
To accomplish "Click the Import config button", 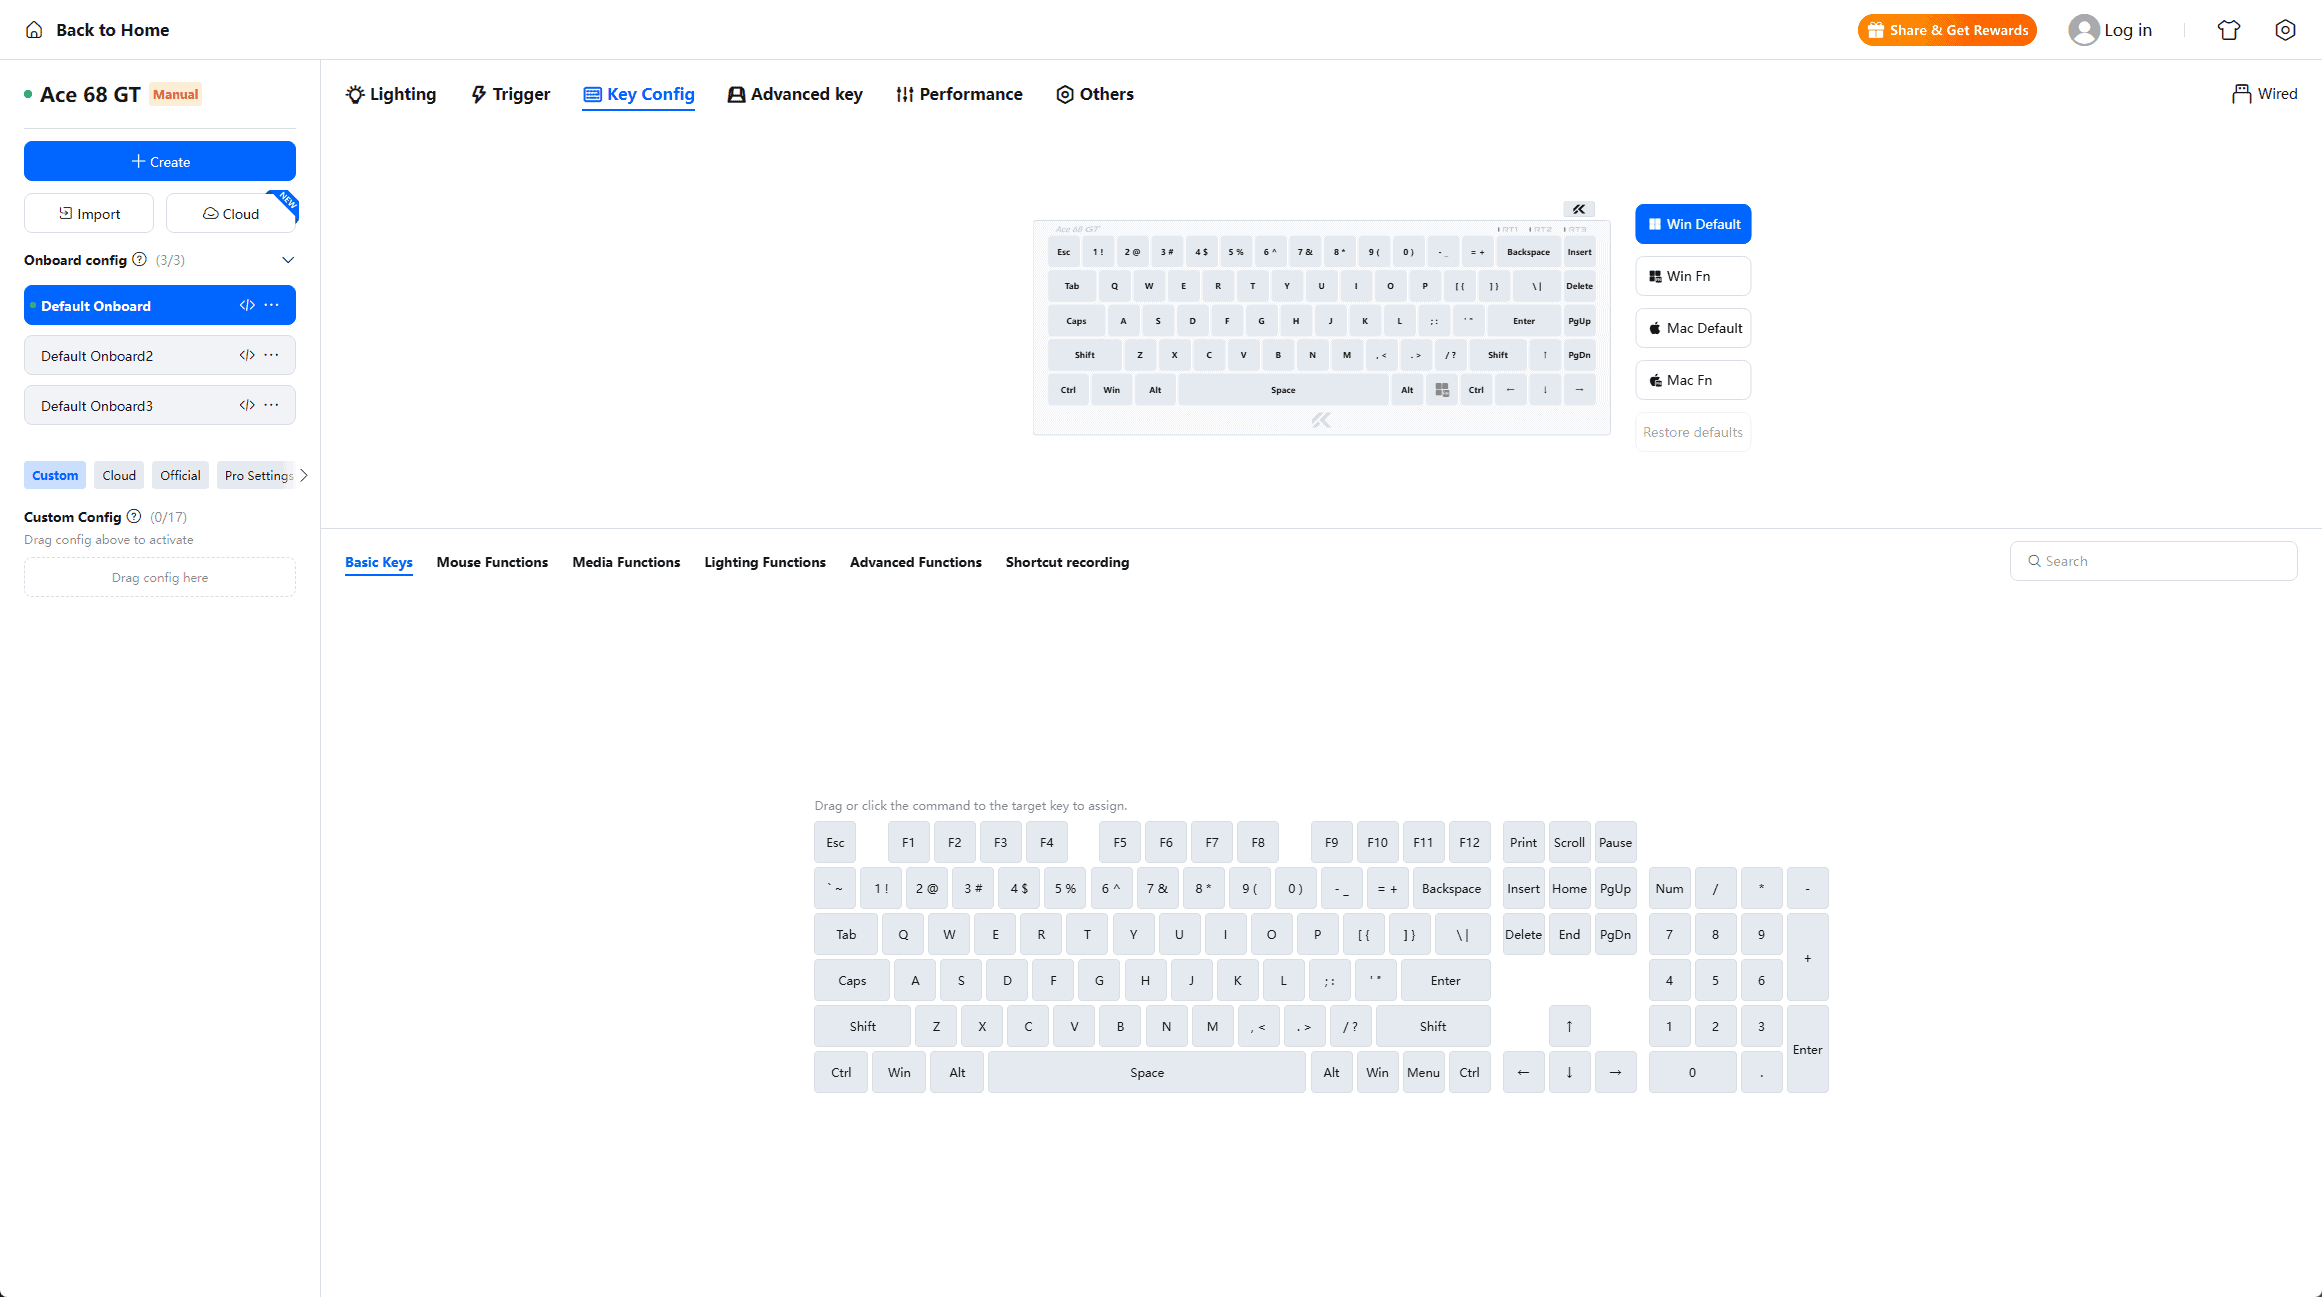I will point(89,213).
